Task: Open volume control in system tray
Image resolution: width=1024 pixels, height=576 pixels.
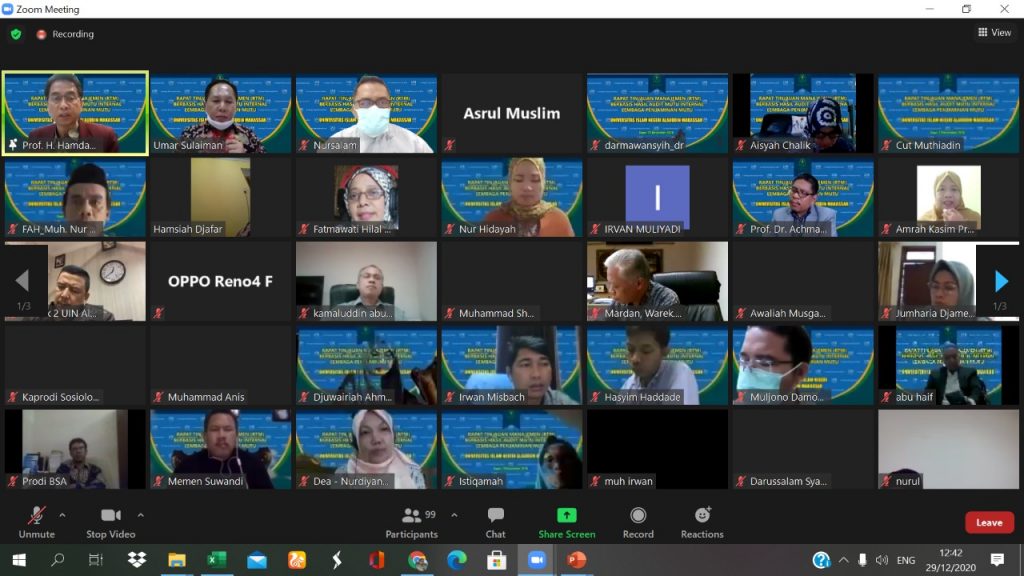Action: click(x=882, y=560)
